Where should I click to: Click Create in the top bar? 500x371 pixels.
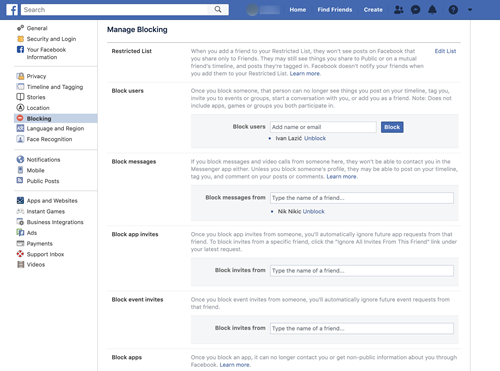point(373,10)
